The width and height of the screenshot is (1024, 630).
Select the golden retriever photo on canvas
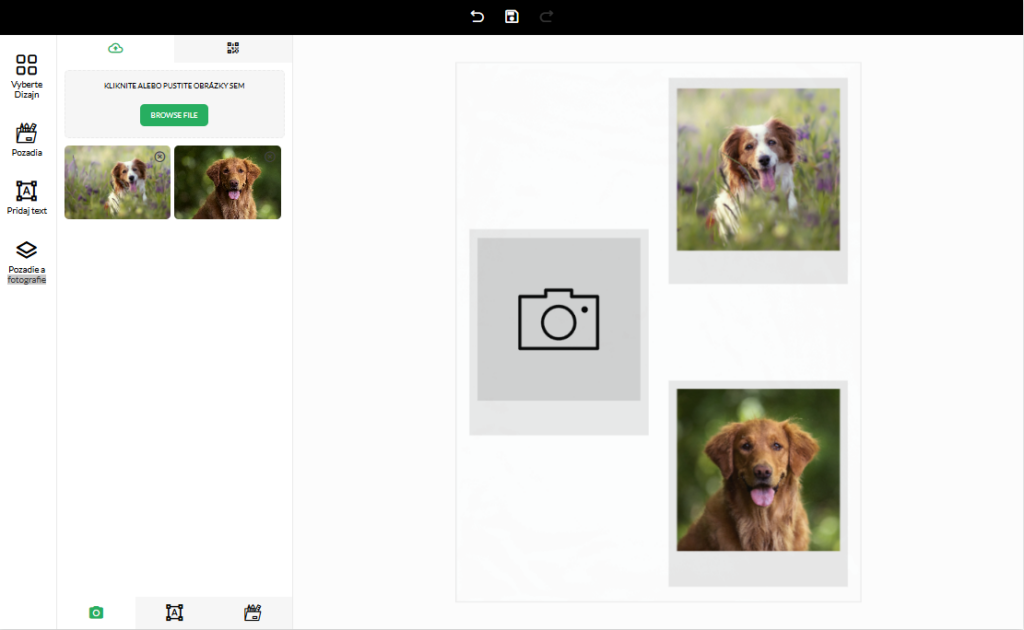click(x=758, y=470)
